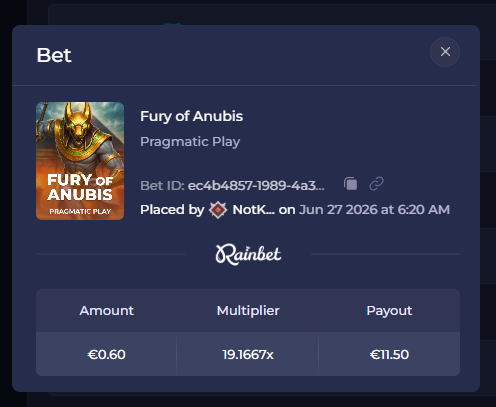496x407 pixels.
Task: Click the Payout column header
Action: click(x=389, y=311)
